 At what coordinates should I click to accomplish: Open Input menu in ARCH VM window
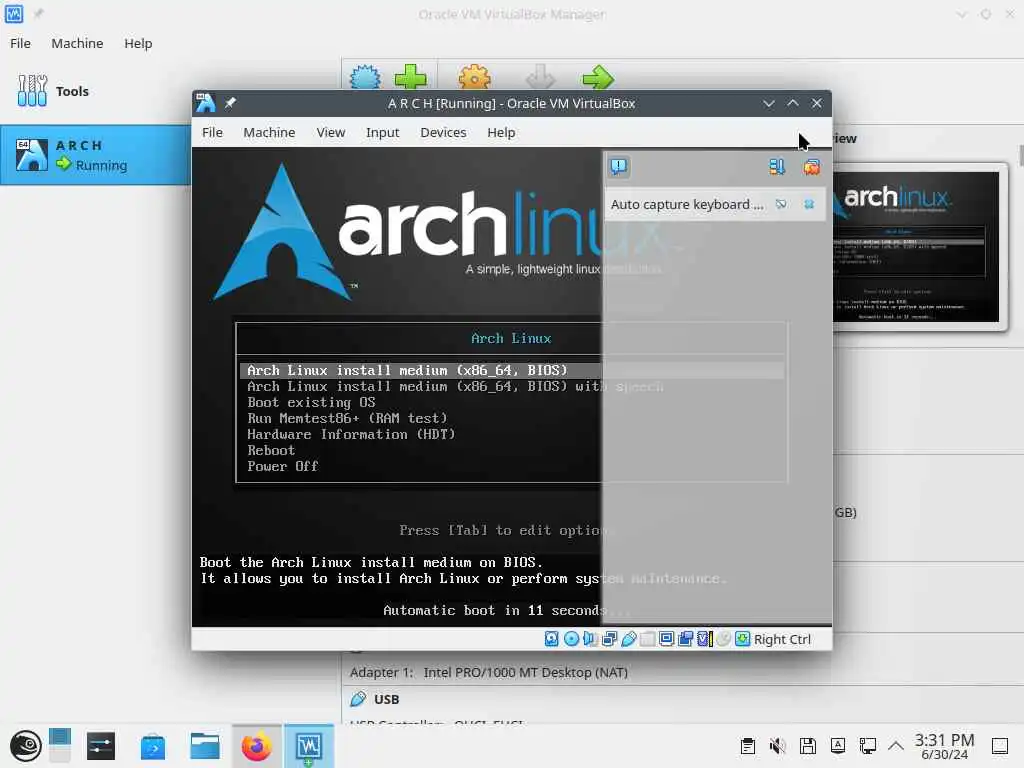[x=382, y=133]
